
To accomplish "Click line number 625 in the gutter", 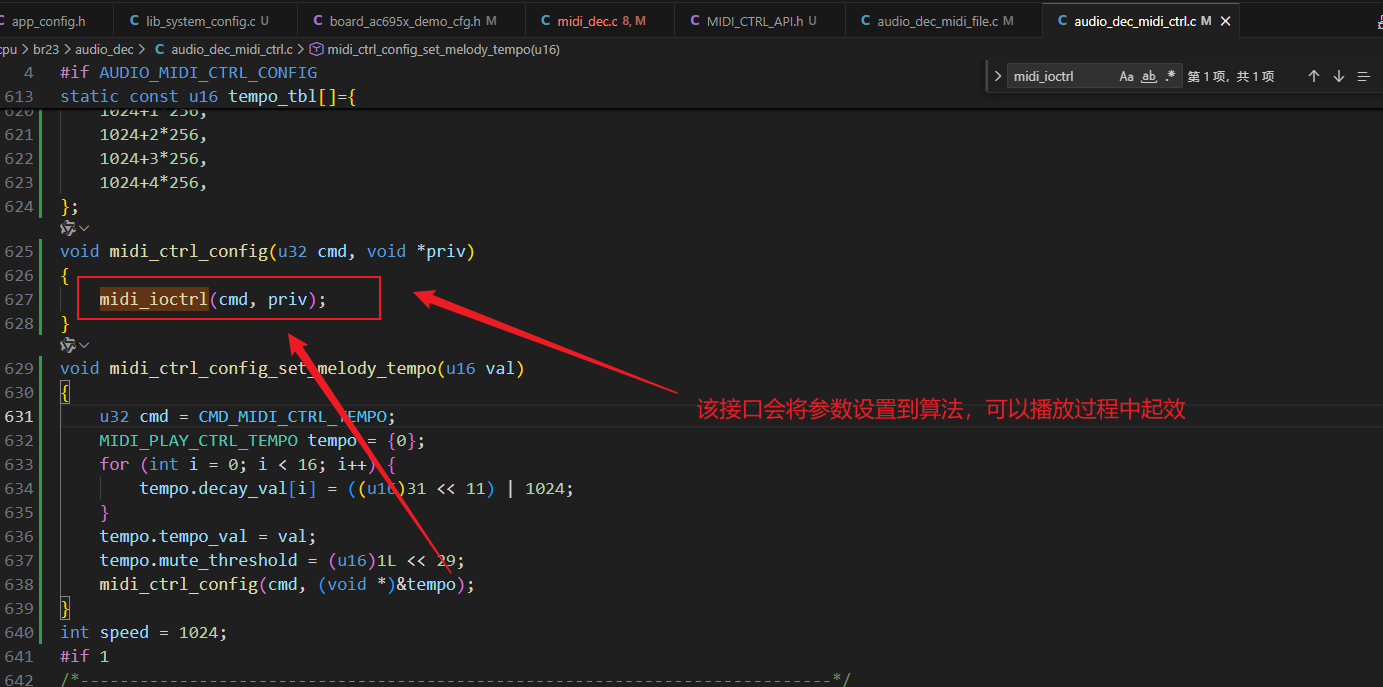I will 18,251.
